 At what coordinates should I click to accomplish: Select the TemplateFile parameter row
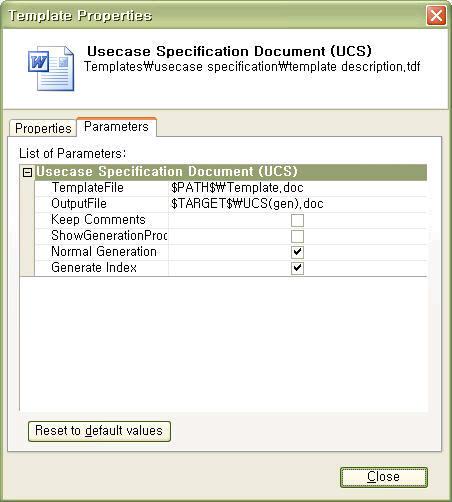[231, 188]
